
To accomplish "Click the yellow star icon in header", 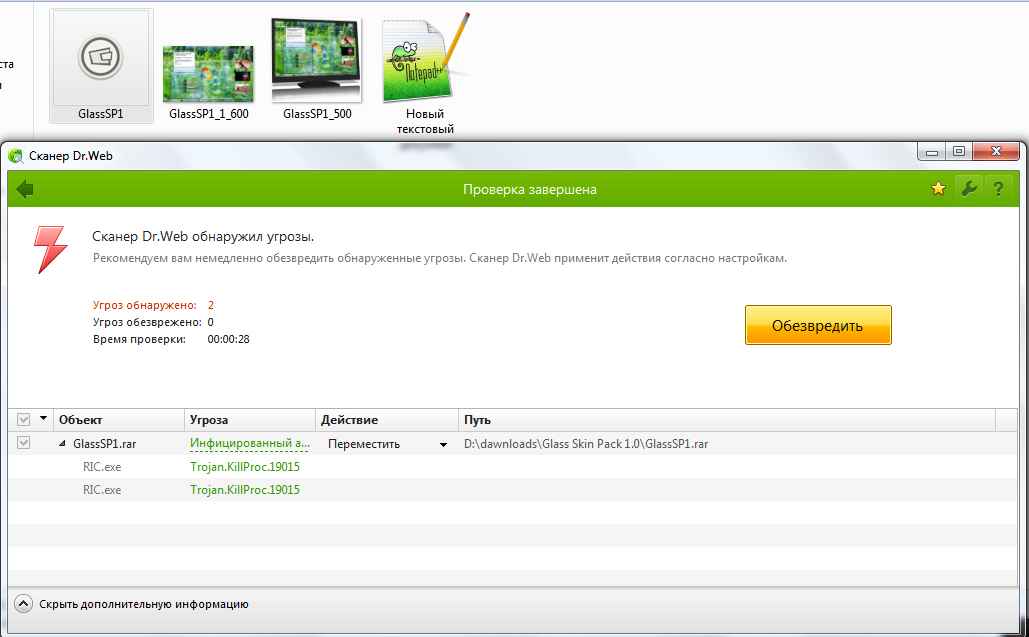I will (x=938, y=189).
